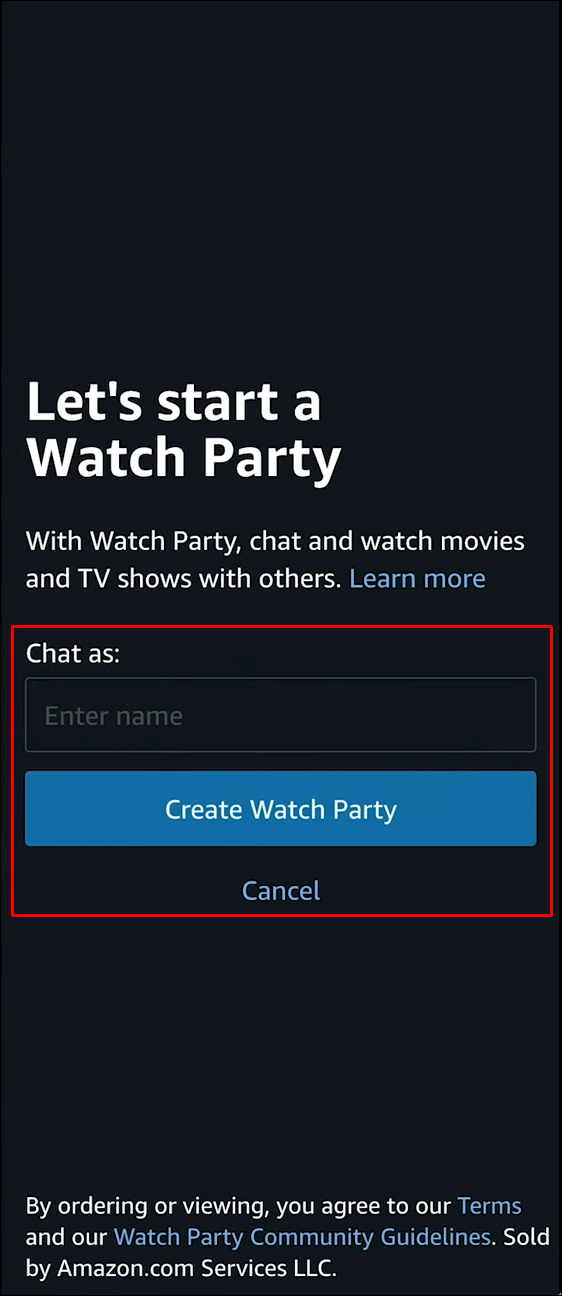This screenshot has width=562, height=1296.
Task: Click the 'and TV shows with others.' text
Action: (184, 578)
